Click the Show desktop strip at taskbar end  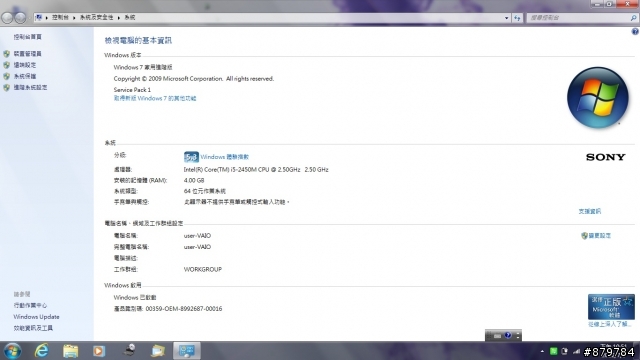pos(638,351)
